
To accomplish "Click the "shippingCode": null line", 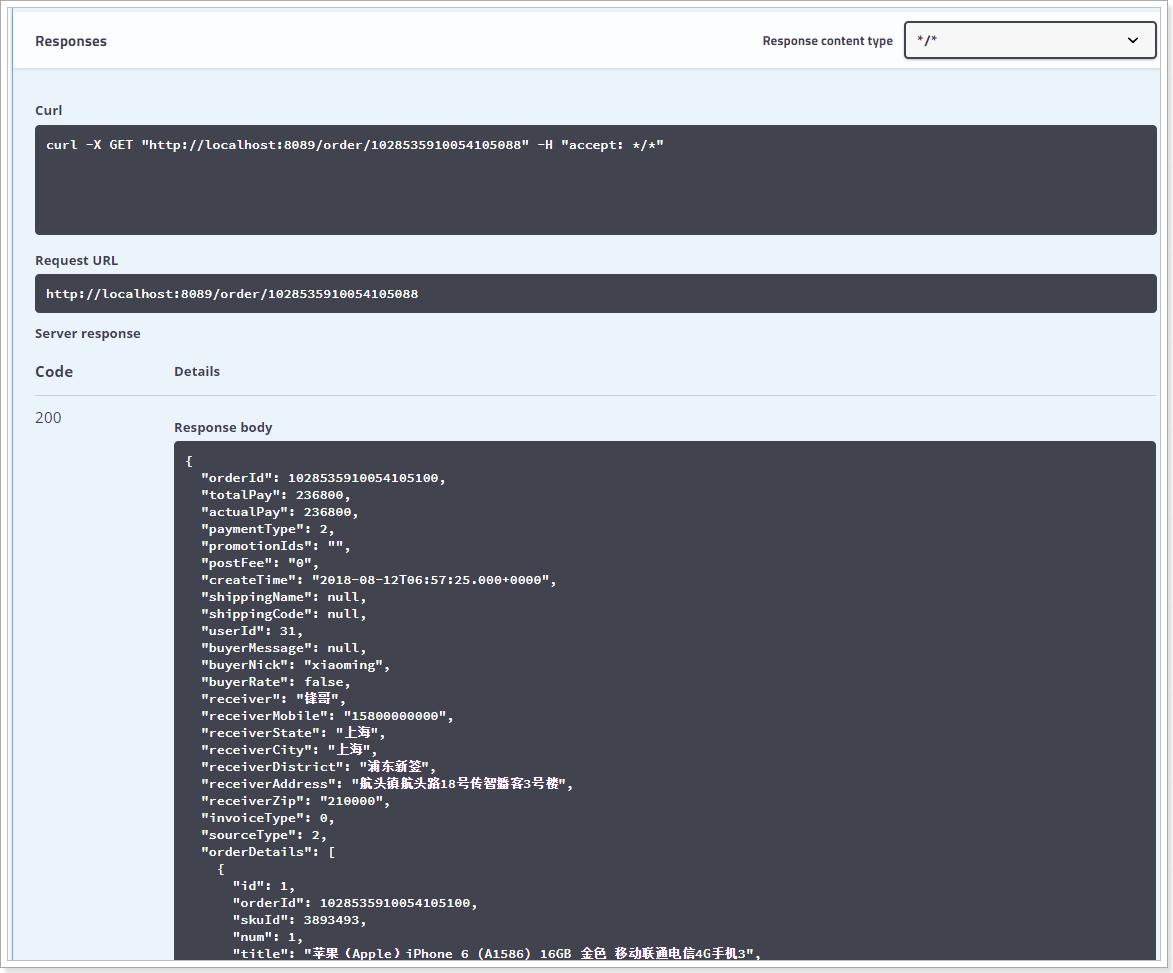I will pos(284,614).
